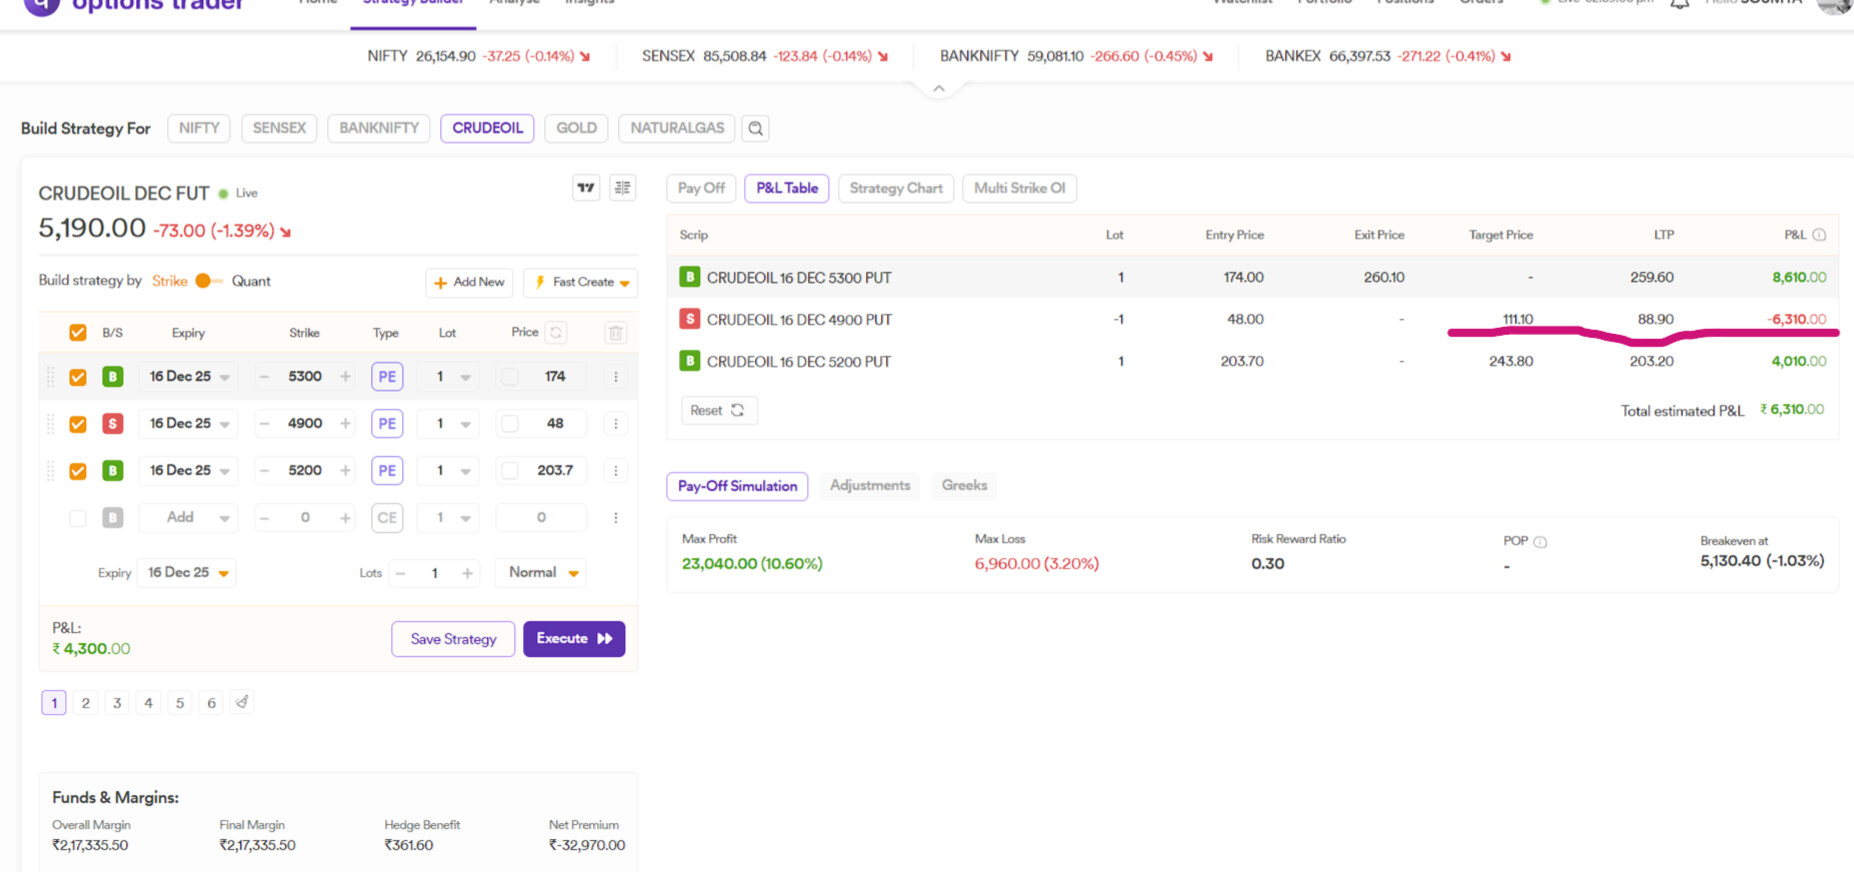Uncheck the 4900 PE leg checkbox
Viewport: 1854px width, 872px height.
78,424
